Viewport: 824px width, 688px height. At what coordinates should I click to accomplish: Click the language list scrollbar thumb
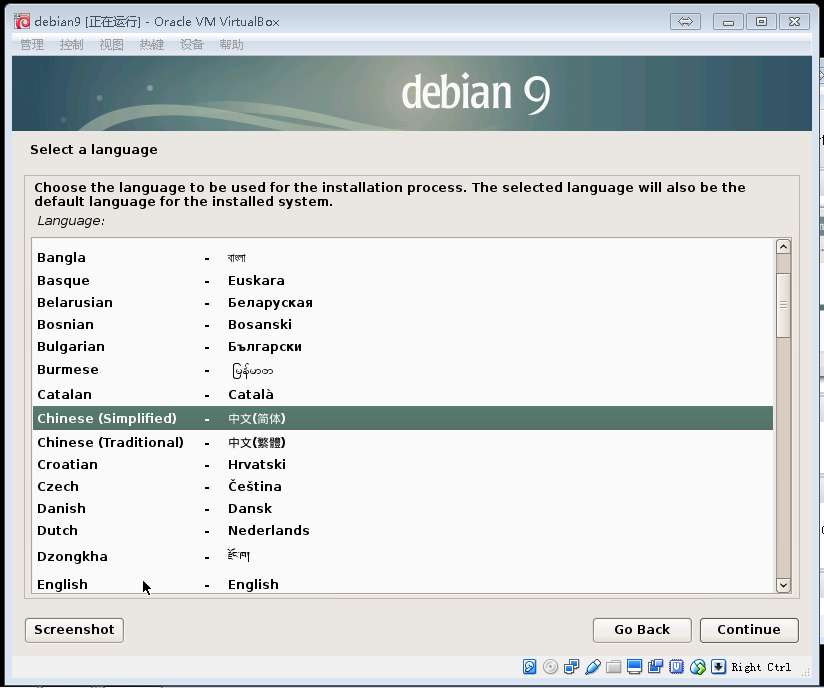(783, 305)
